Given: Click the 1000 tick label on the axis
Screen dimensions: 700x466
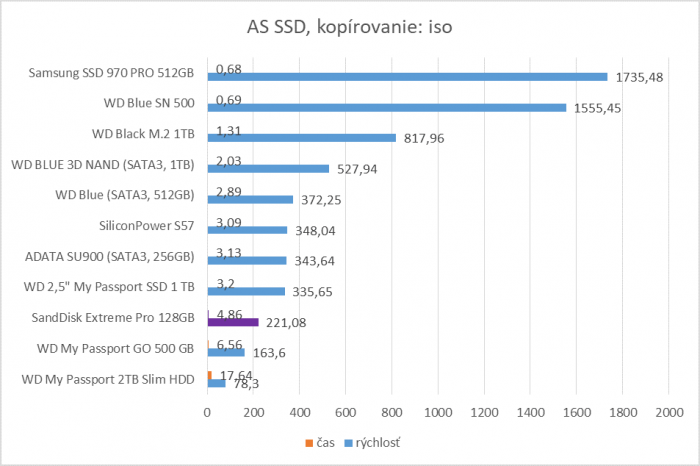Looking at the screenshot, I should pos(438,412).
